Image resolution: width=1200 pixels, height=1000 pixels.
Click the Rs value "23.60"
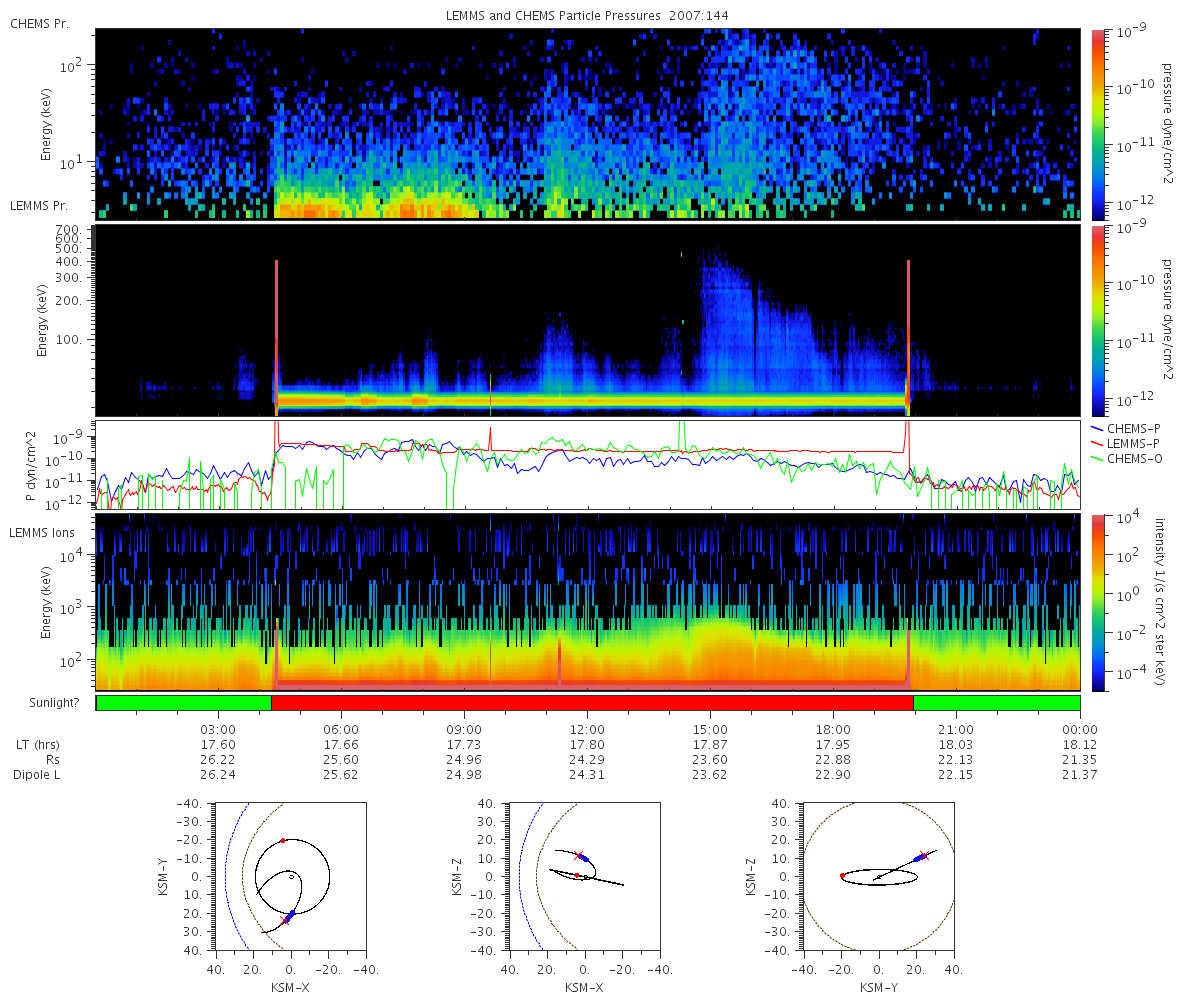pyautogui.click(x=710, y=760)
